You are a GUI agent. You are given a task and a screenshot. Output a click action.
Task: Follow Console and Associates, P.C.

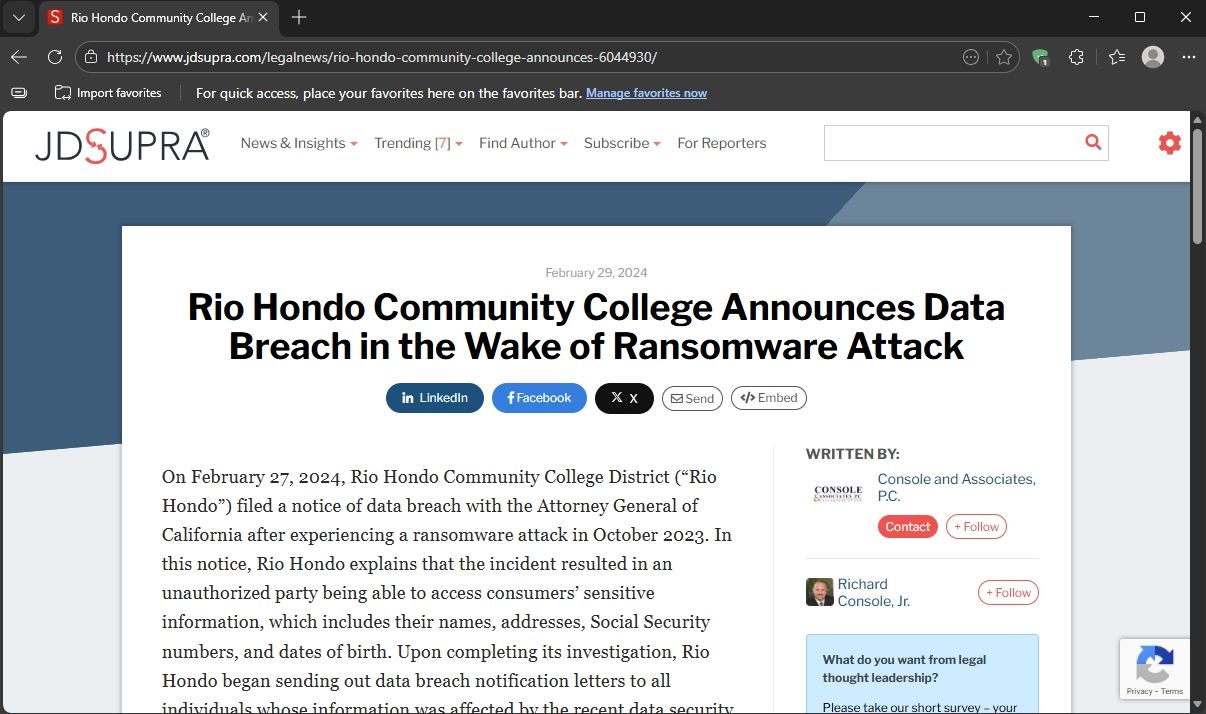tap(976, 527)
